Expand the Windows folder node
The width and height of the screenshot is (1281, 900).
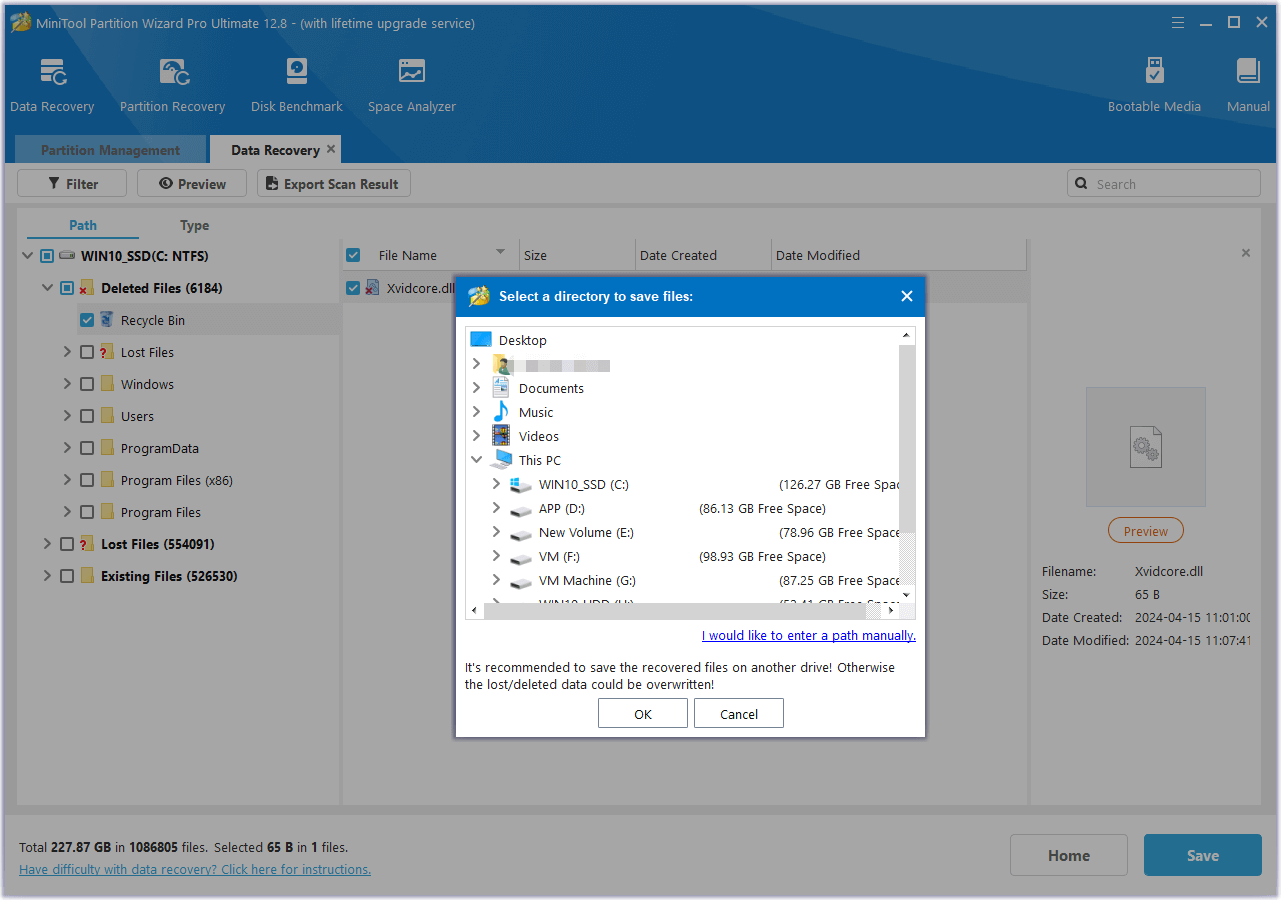[x=67, y=384]
